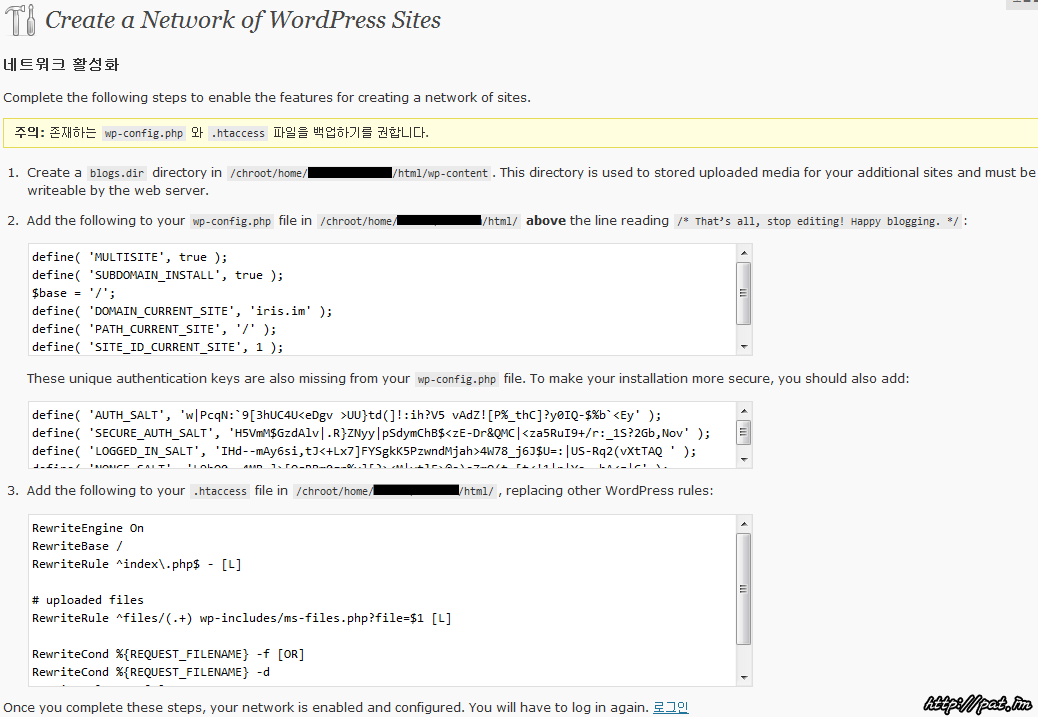
Task: Click the blogs.dir code label in step 1
Action: 117,173
